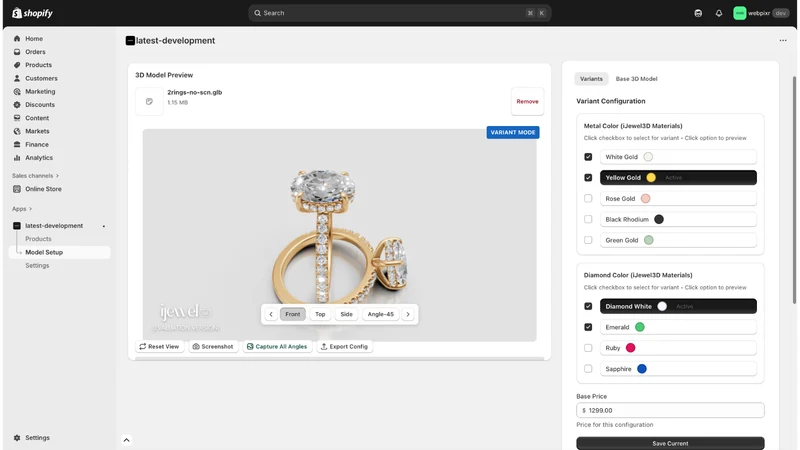
Task: Open the Marketing target icon
Action: click(17, 91)
